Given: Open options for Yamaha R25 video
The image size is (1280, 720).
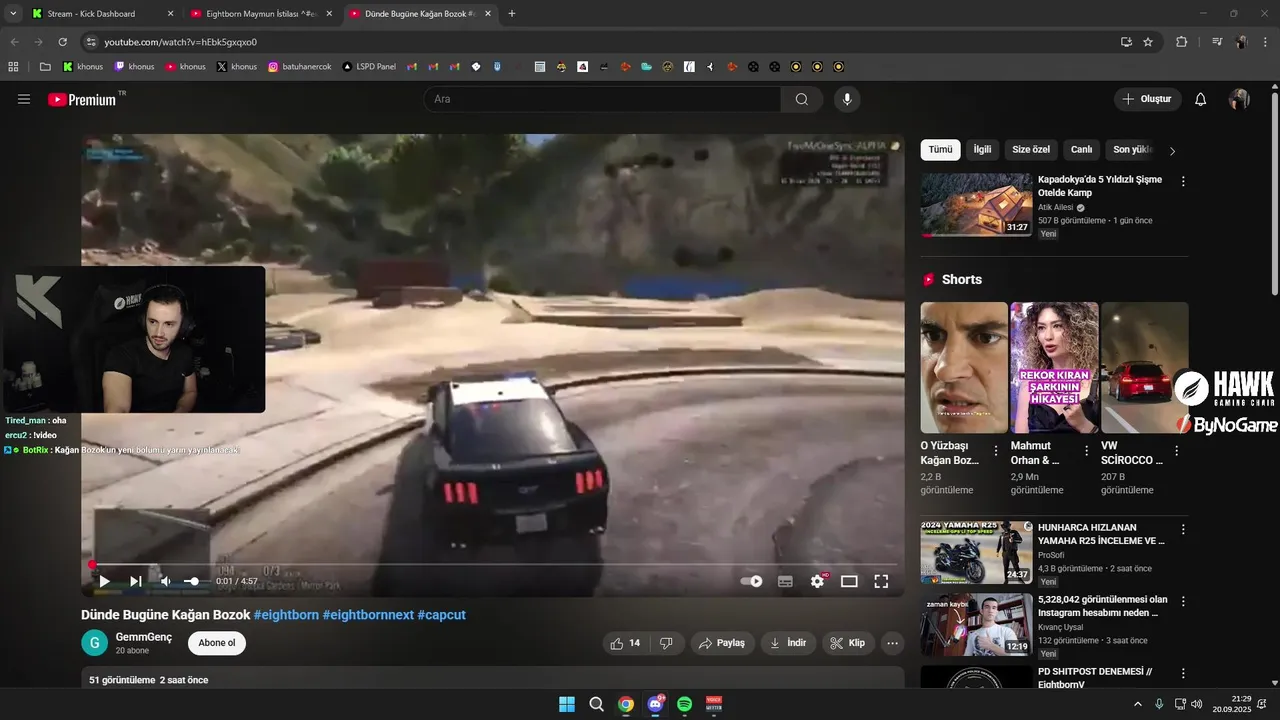Looking at the screenshot, I should (1183, 529).
